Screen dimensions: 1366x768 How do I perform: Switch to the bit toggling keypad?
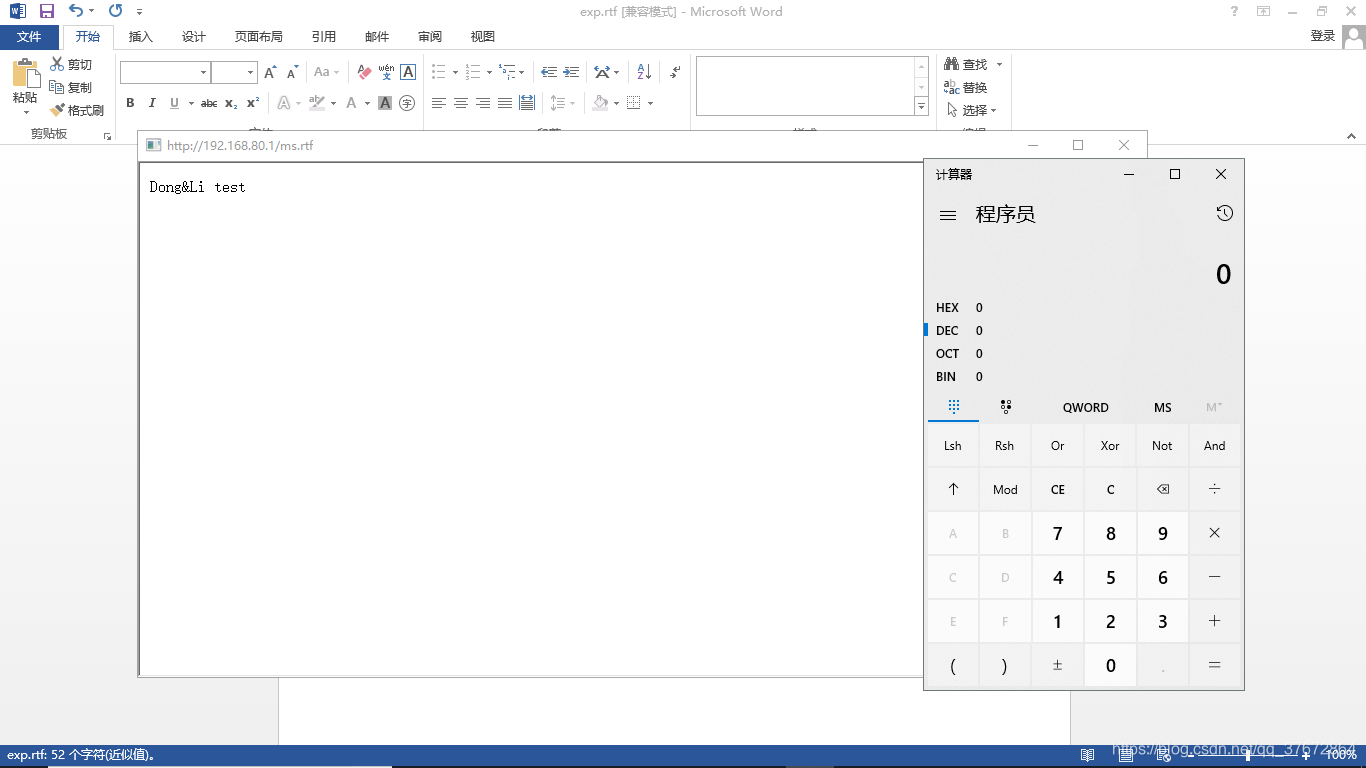(x=1006, y=407)
